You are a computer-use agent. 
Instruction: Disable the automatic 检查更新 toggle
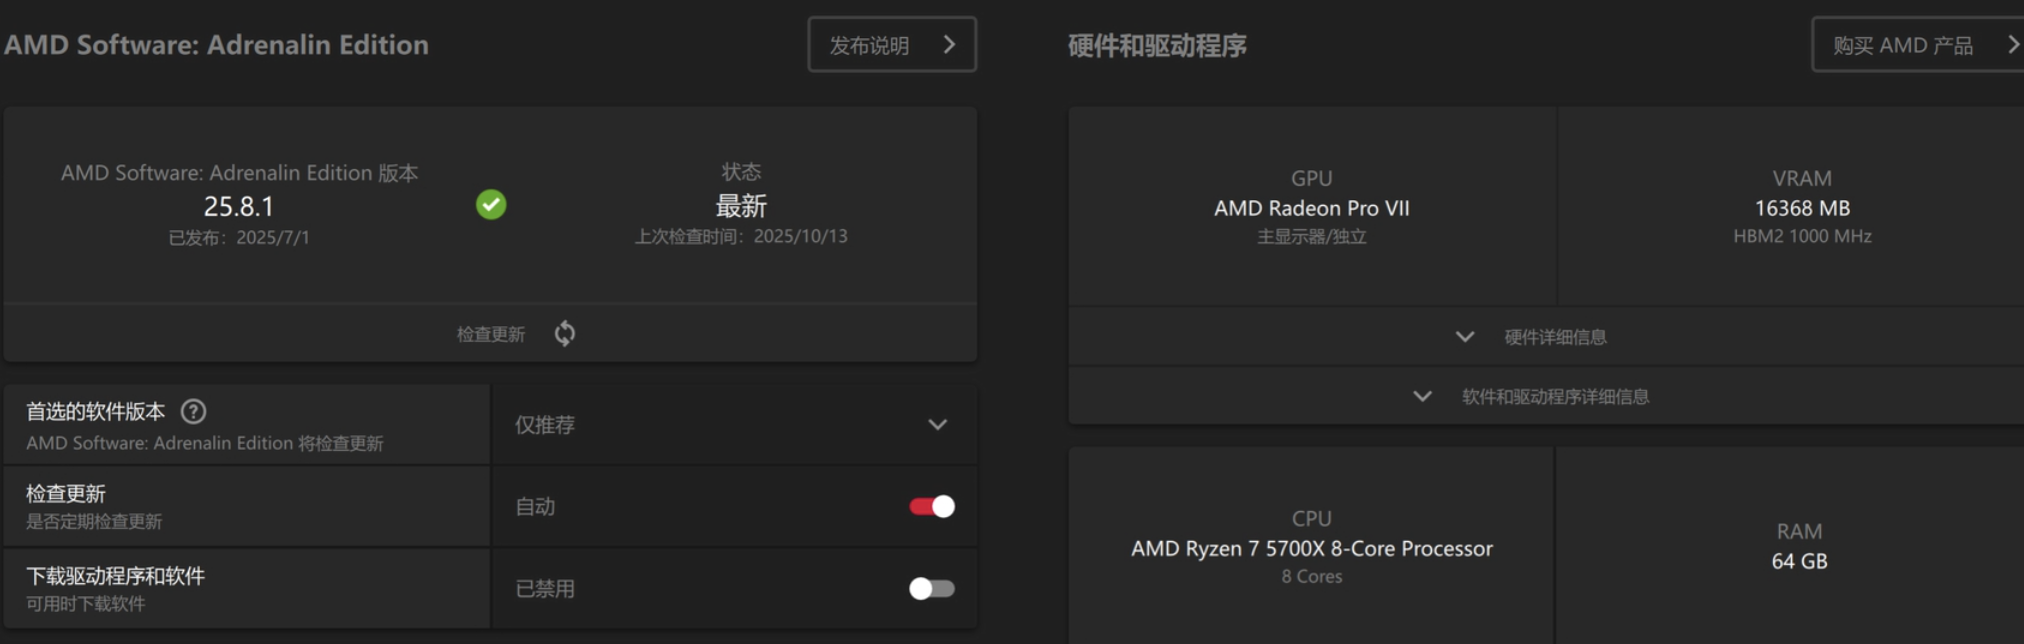point(931,507)
